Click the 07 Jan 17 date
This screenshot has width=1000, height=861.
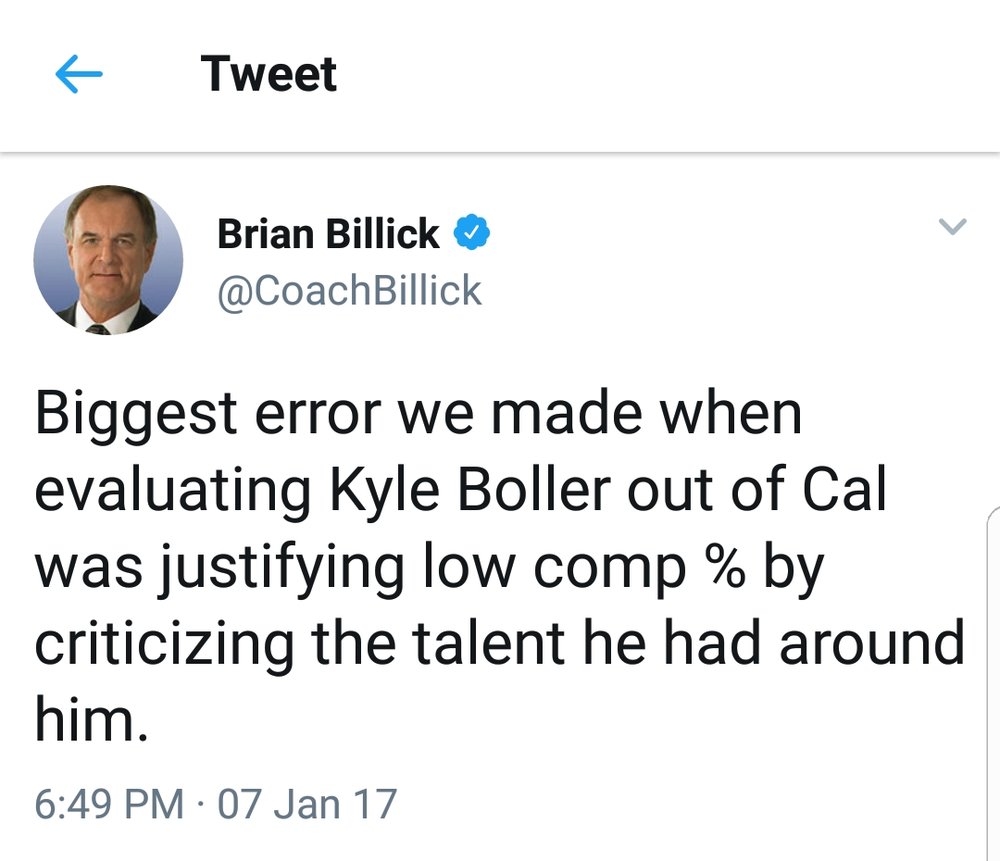click(307, 804)
